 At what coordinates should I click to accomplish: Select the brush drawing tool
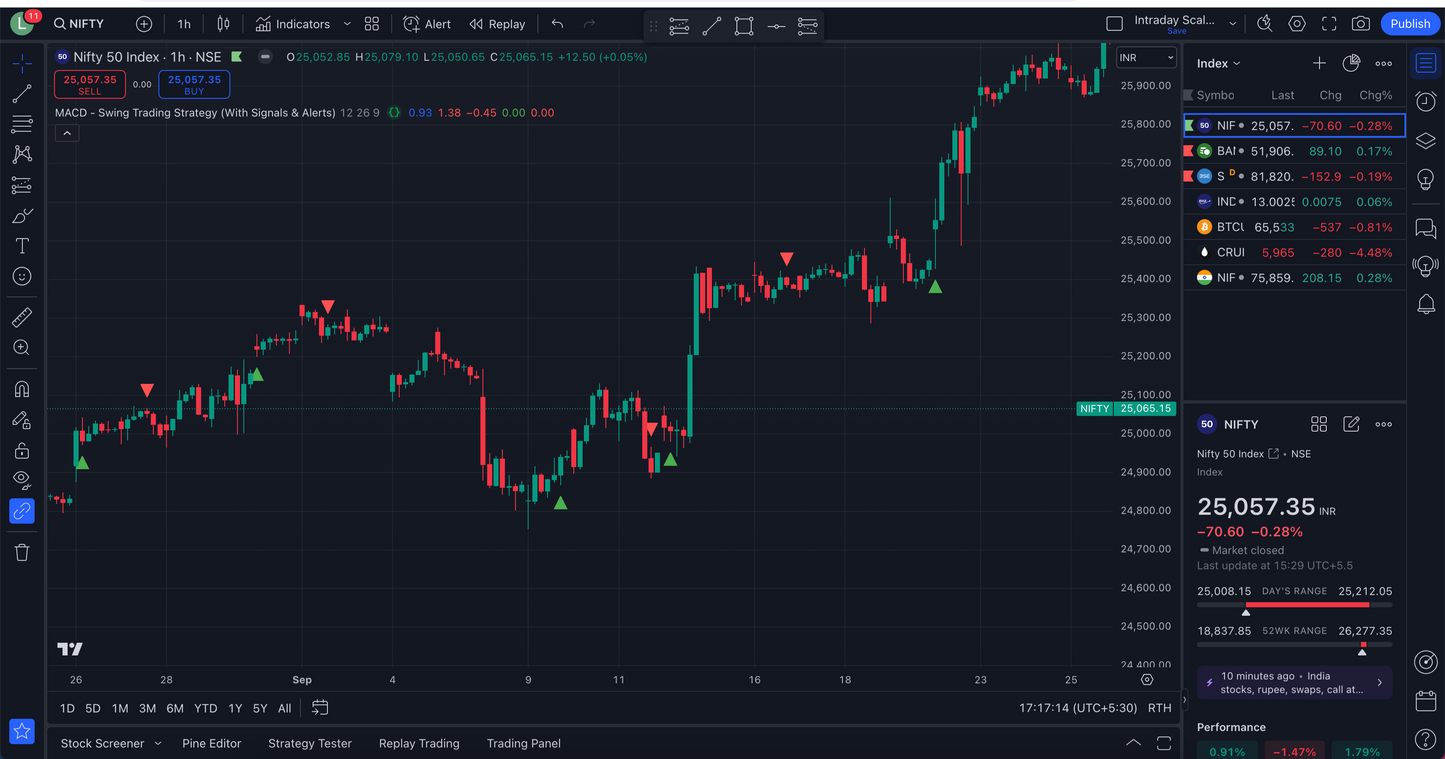(22, 216)
